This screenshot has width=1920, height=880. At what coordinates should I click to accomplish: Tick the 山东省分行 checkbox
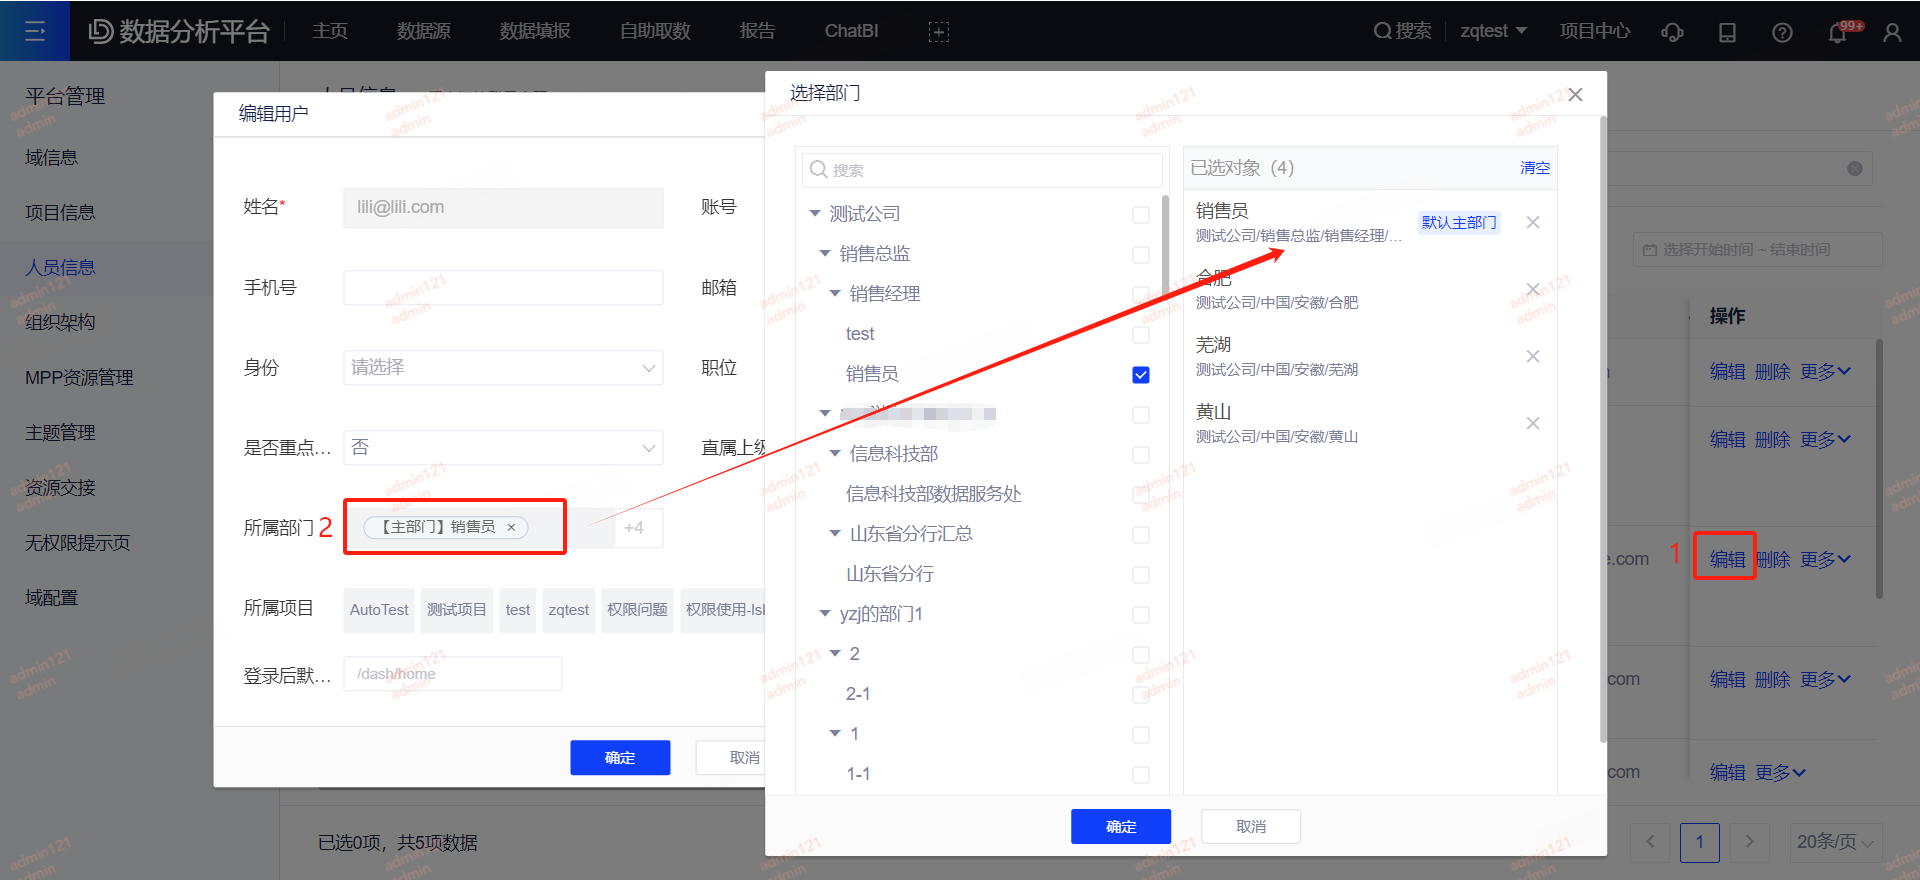click(x=1140, y=575)
